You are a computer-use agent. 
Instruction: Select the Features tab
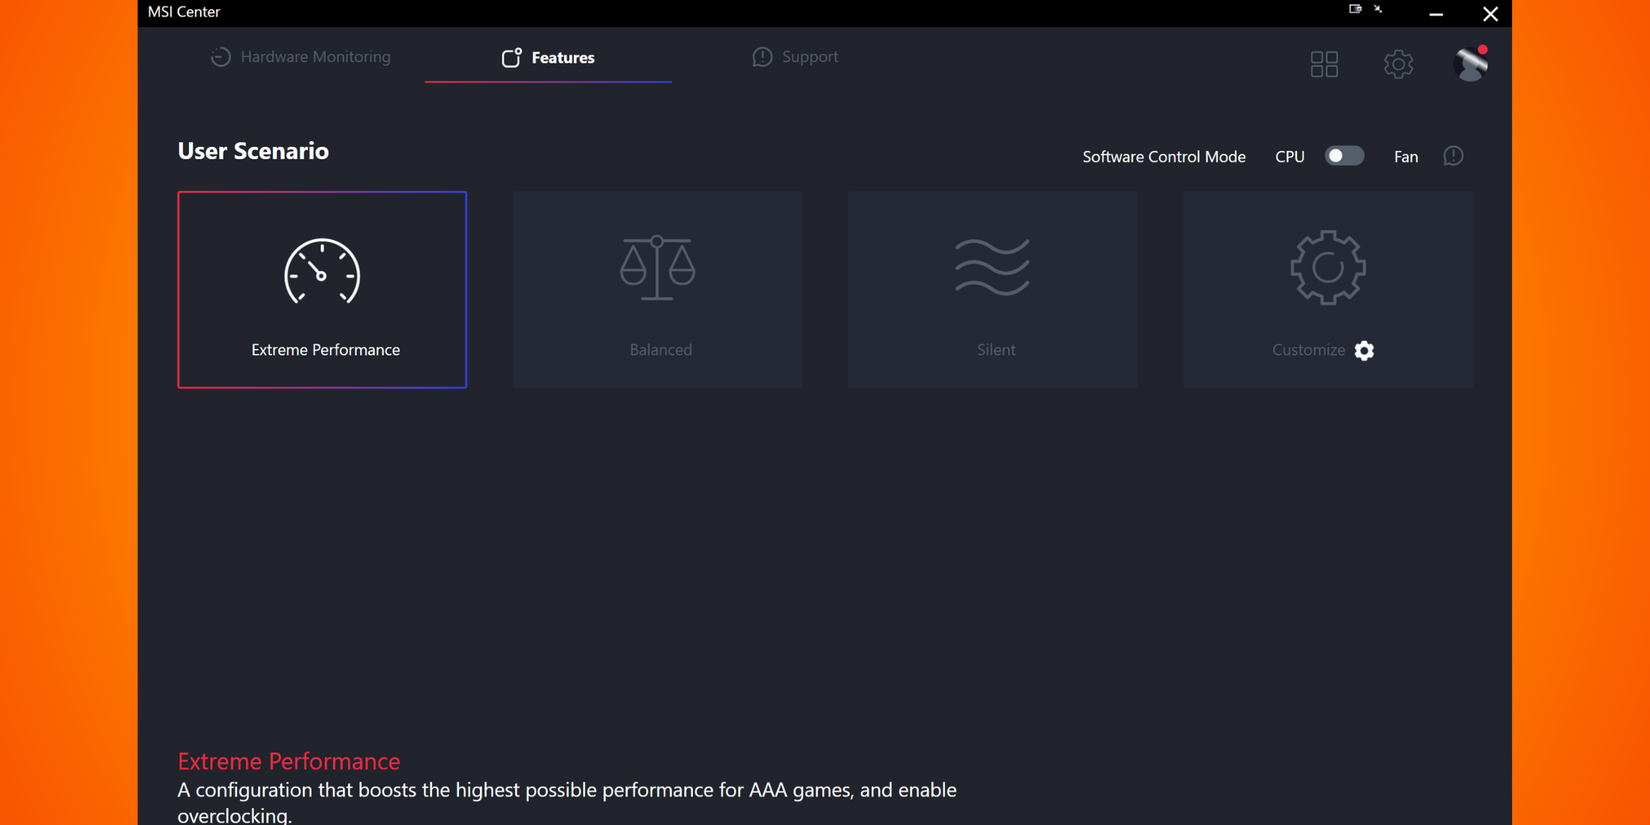(548, 58)
